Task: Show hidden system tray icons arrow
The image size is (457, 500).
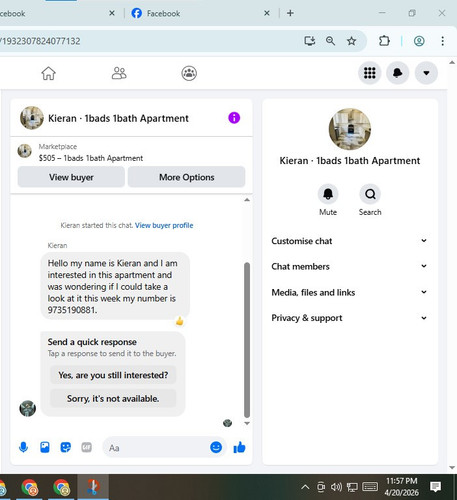Action: point(305,487)
